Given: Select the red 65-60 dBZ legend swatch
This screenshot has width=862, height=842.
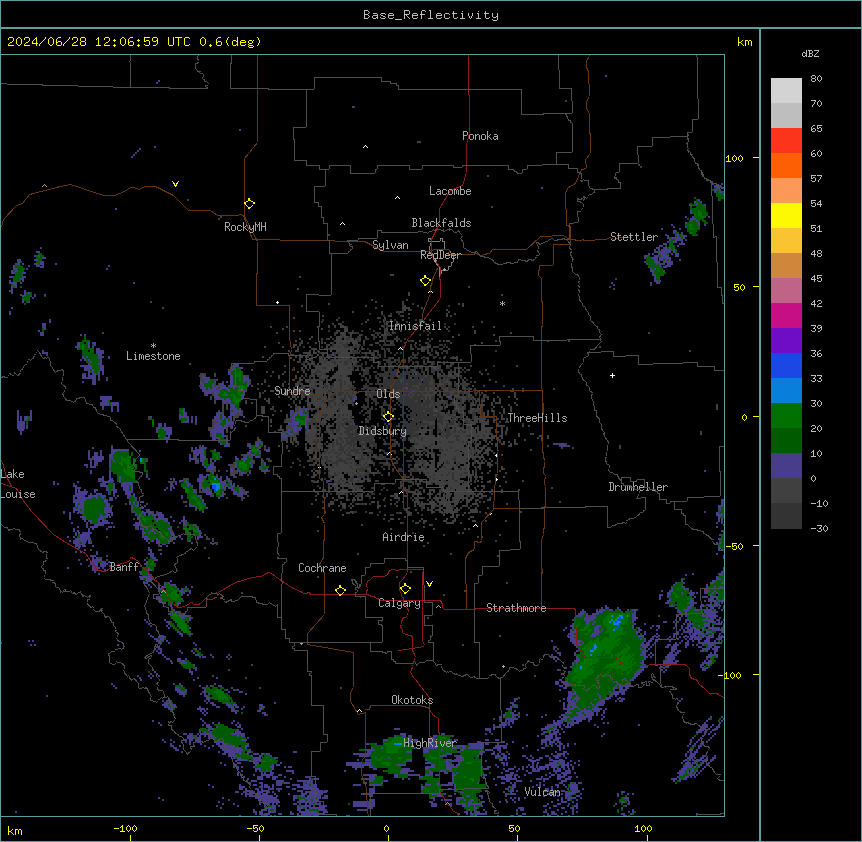Looking at the screenshot, I should click(786, 140).
